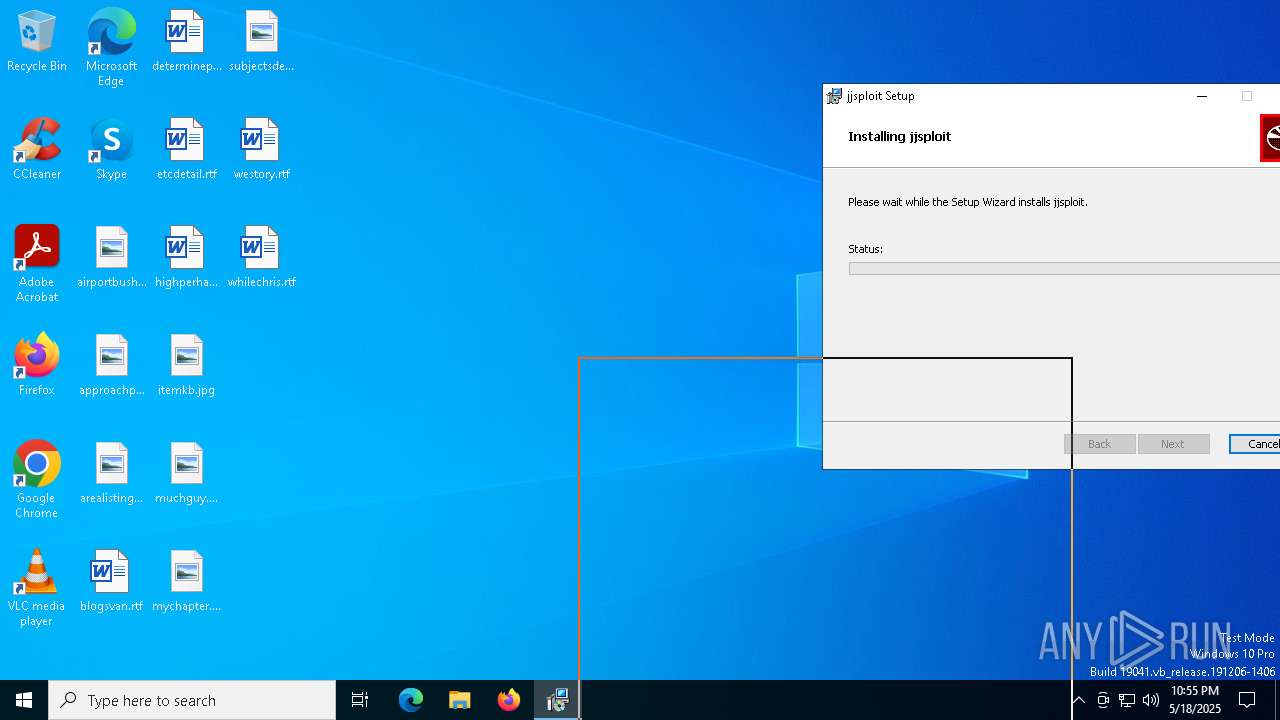This screenshot has width=1280, height=720.
Task: Open Adobe Acrobat desktop shortcut
Action: click(37, 264)
